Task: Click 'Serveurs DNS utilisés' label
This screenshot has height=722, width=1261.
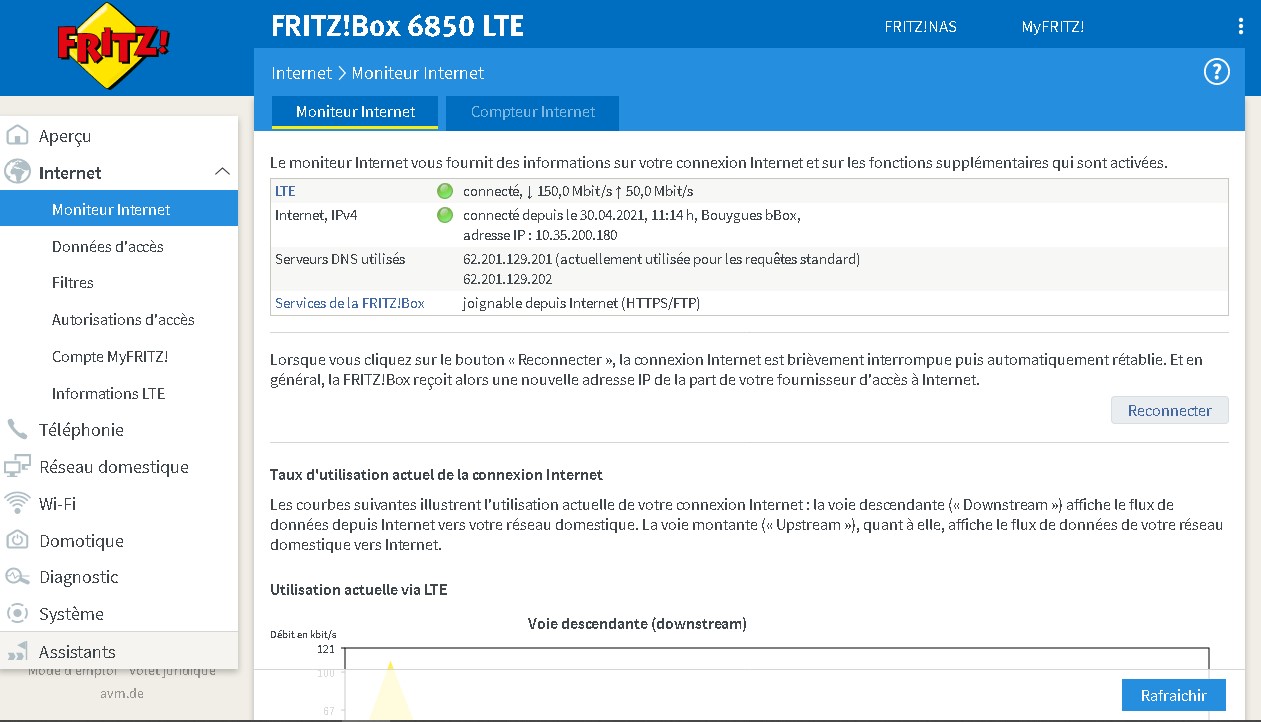Action: [340, 259]
